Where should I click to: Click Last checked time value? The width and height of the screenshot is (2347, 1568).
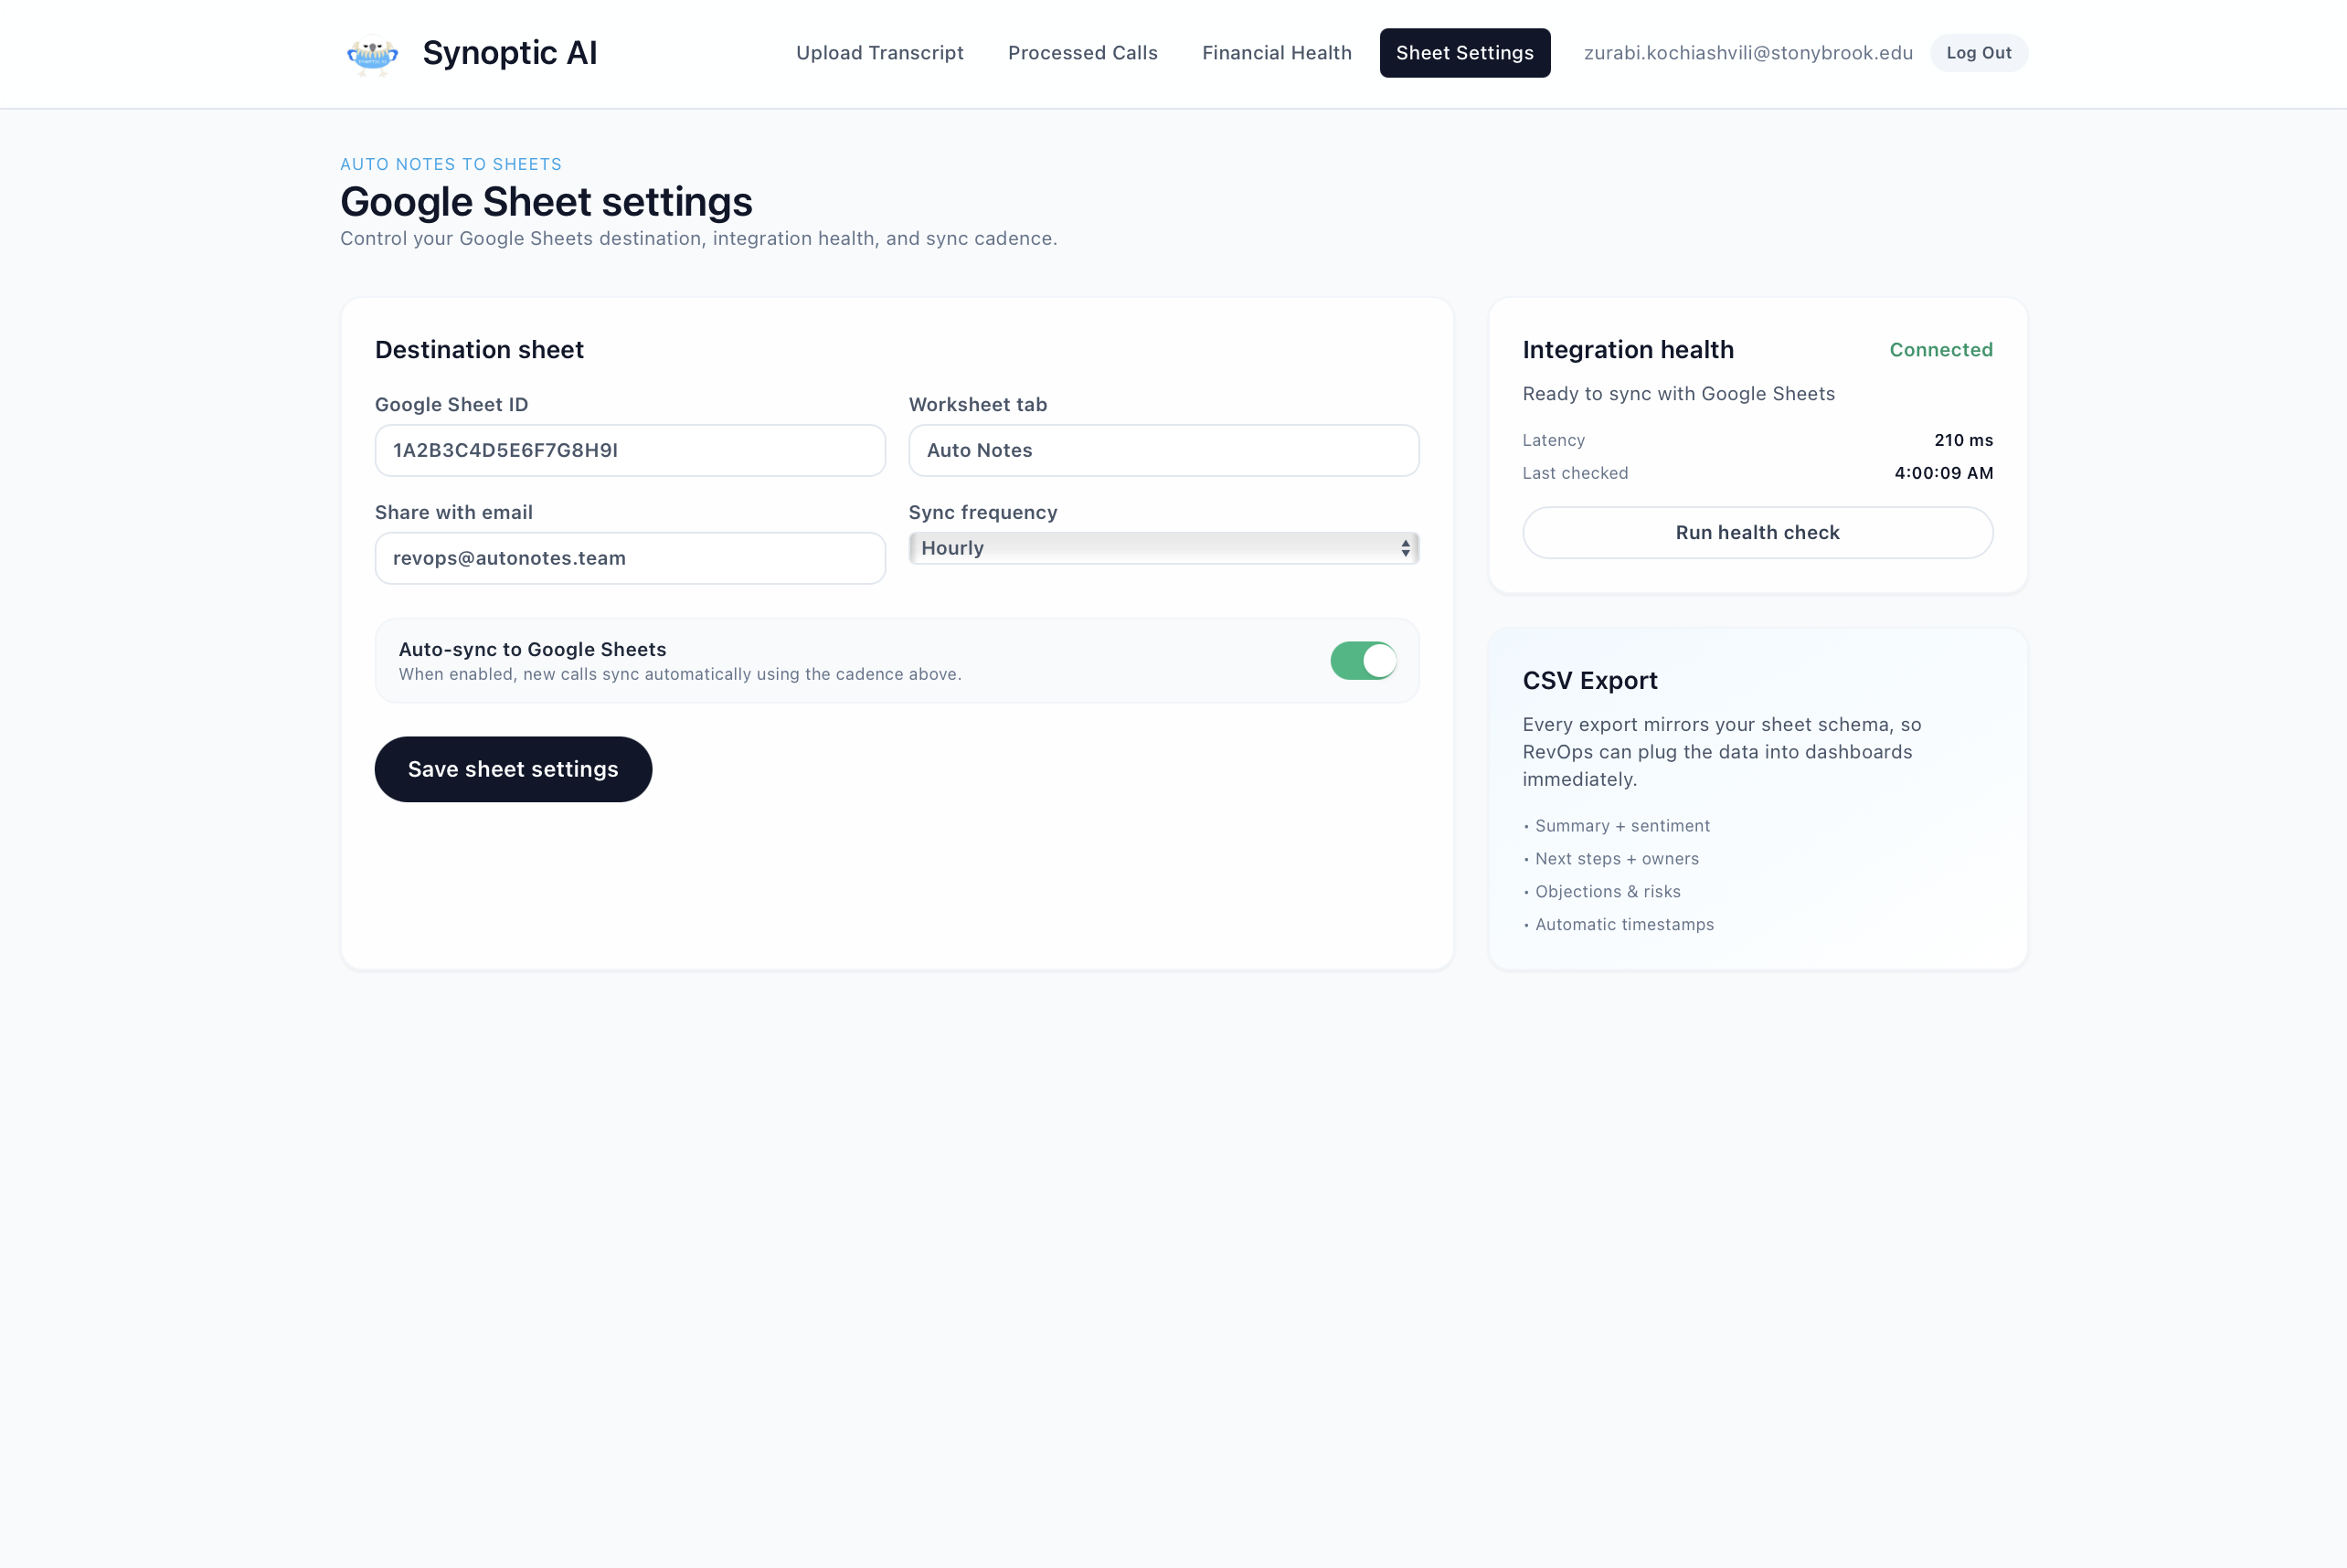click(x=1942, y=473)
